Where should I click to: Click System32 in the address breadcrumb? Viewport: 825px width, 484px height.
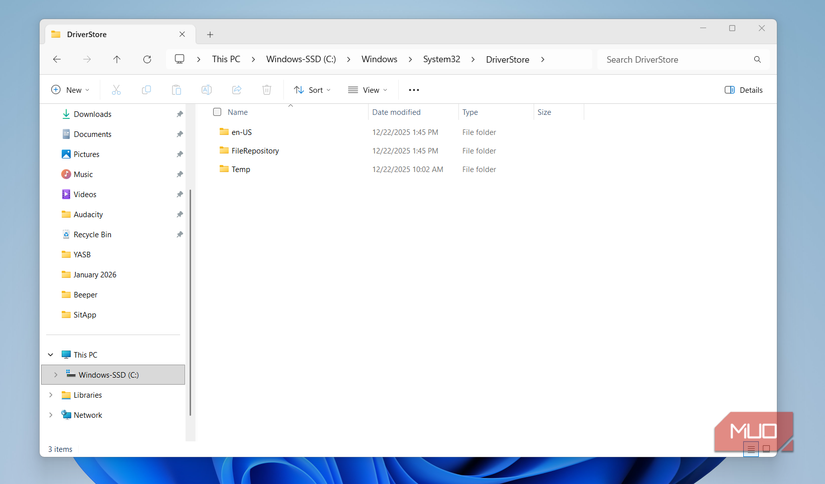(441, 60)
